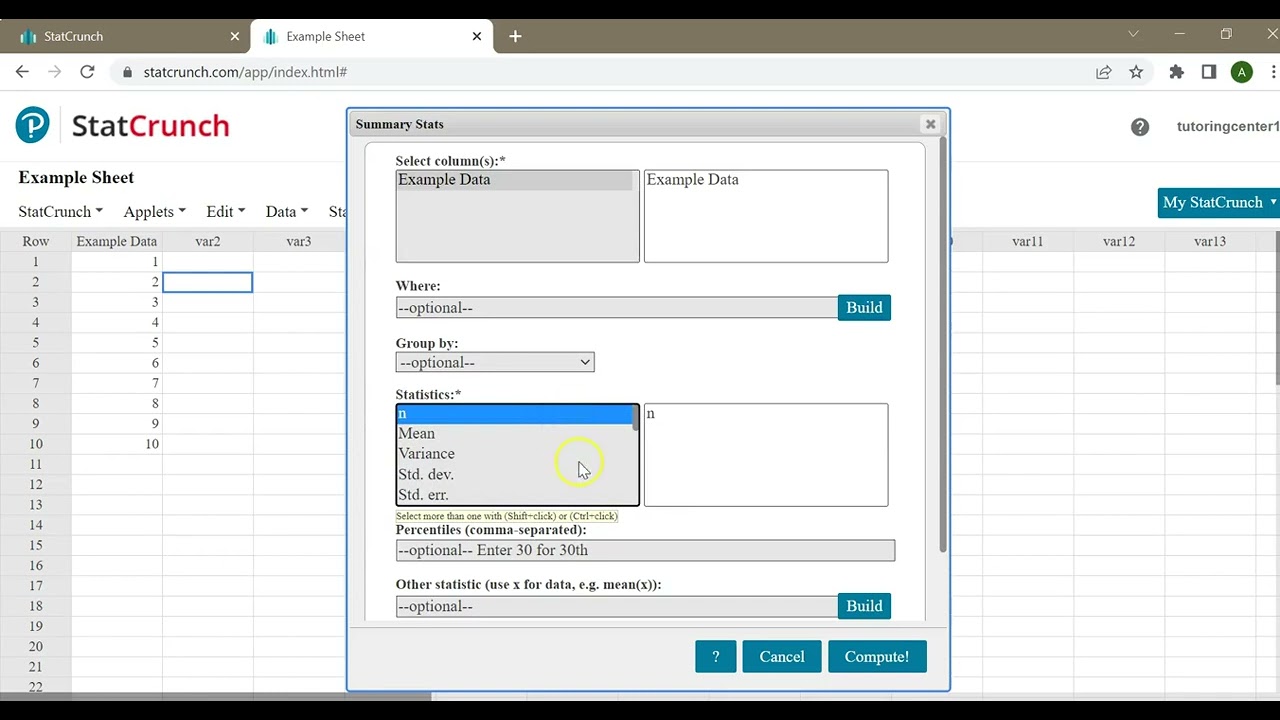
Task: Select Example Data in column list
Action: pyautogui.click(x=515, y=180)
